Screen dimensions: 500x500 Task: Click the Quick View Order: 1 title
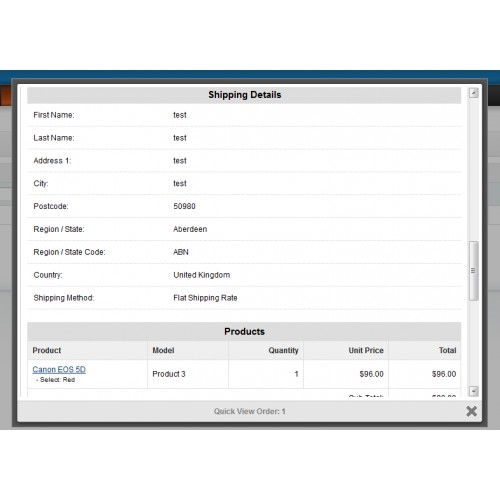(x=250, y=411)
